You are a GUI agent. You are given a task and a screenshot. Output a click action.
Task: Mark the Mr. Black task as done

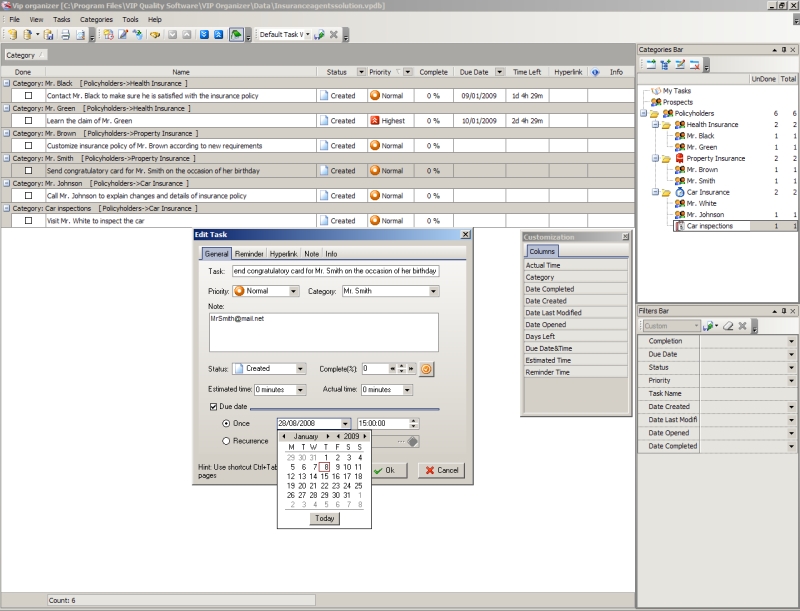[29, 96]
